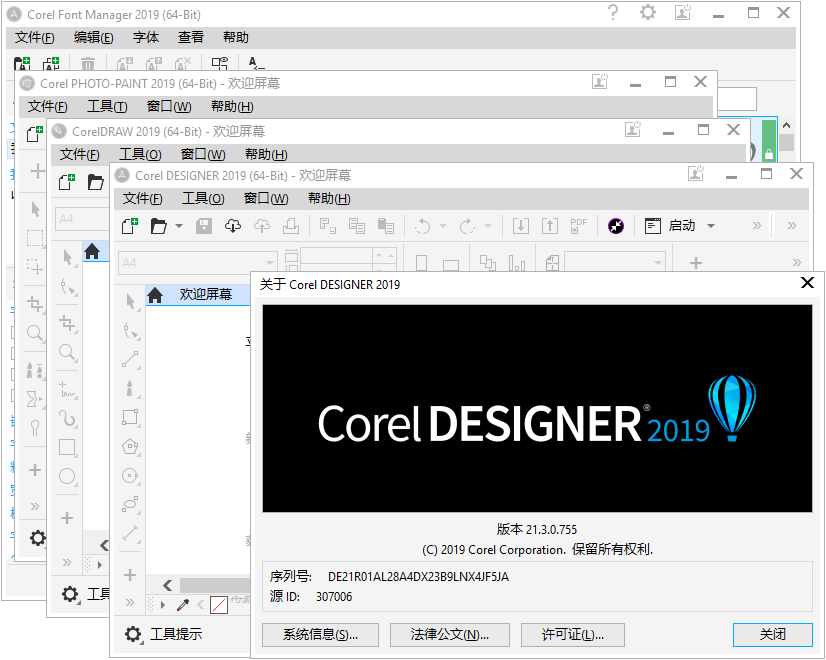
Task: Click Save floppy icon in Corel DESIGNER
Action: tap(204, 226)
